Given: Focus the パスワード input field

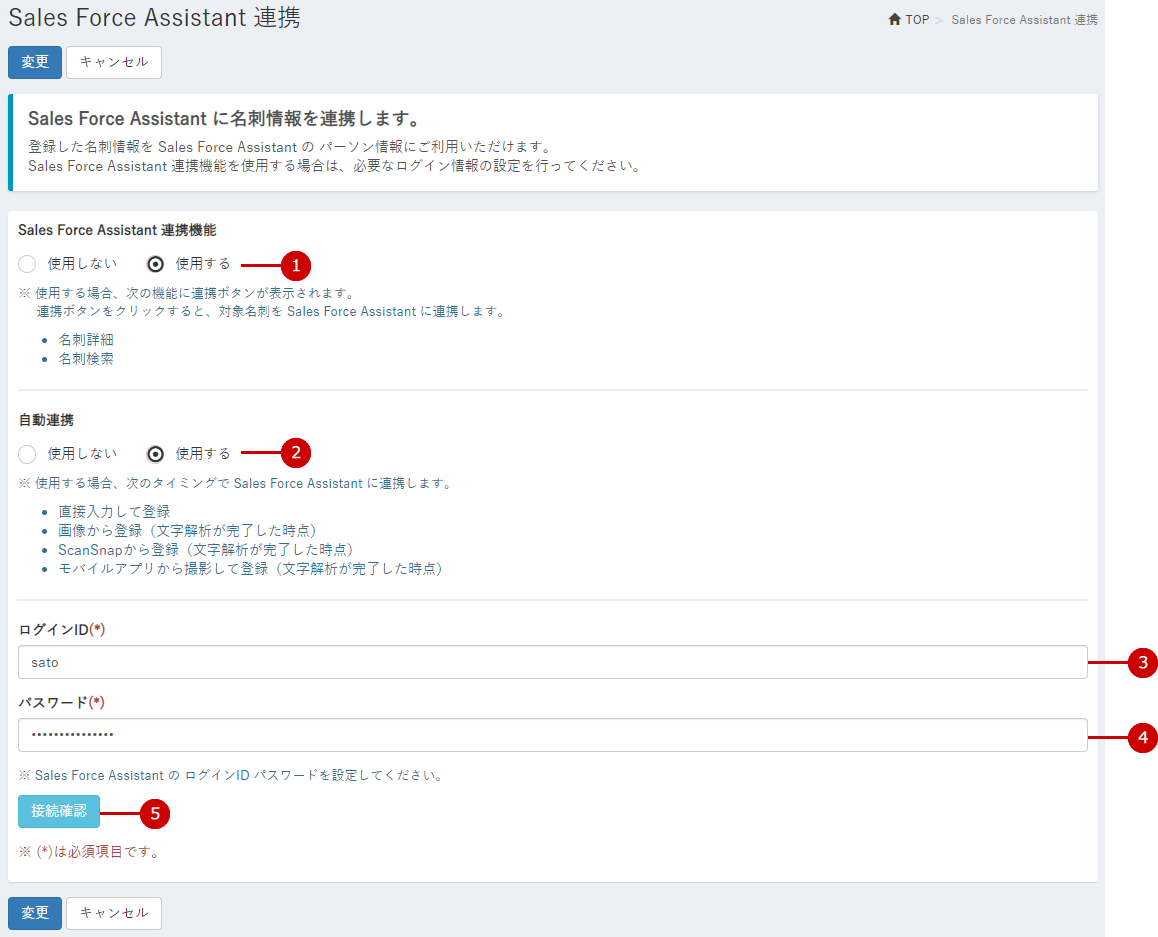Looking at the screenshot, I should [x=552, y=735].
